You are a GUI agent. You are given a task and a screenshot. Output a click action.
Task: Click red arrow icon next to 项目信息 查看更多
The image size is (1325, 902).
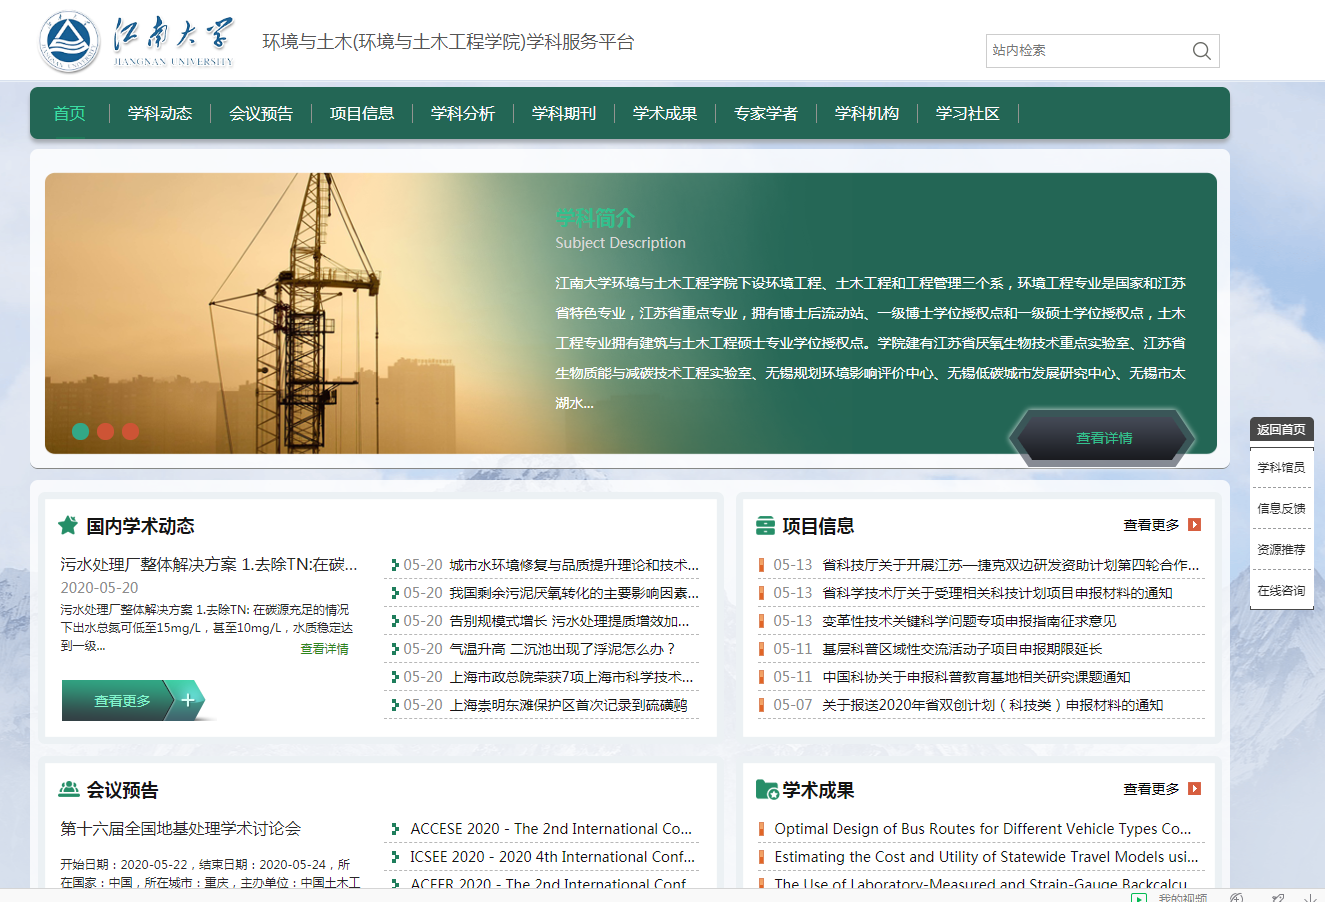pyautogui.click(x=1194, y=525)
